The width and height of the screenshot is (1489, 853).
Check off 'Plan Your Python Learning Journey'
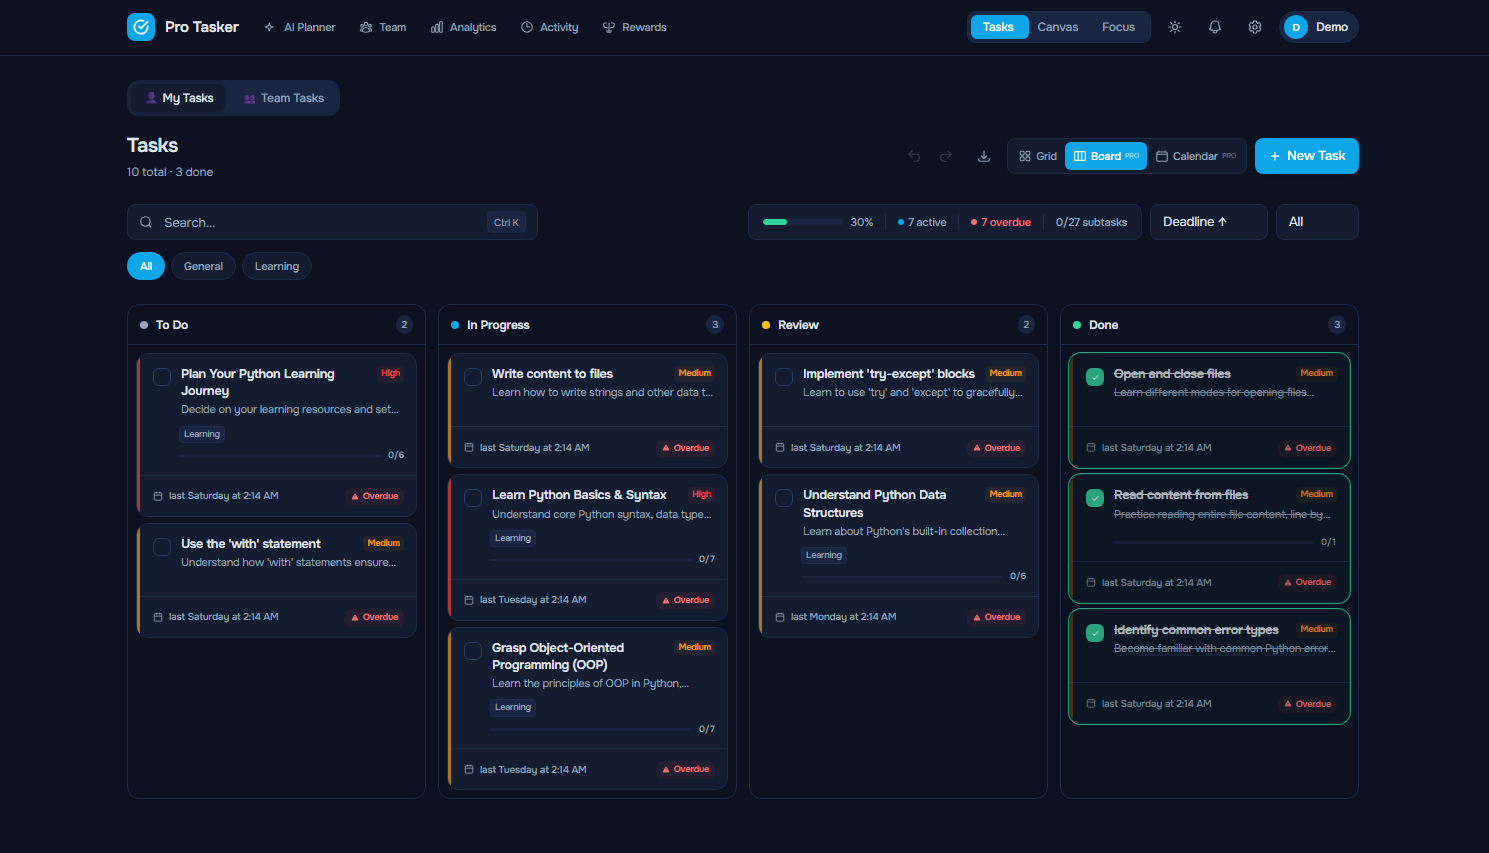coord(161,377)
